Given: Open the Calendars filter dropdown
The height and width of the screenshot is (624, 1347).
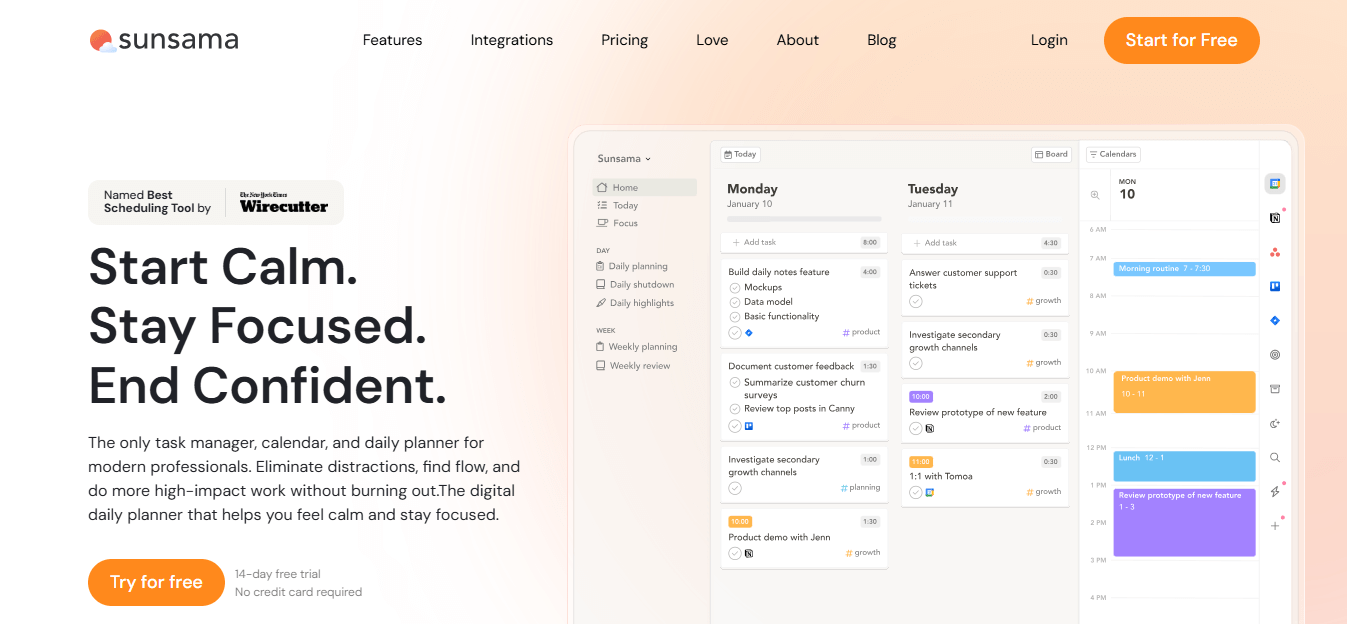Looking at the screenshot, I should [1113, 154].
